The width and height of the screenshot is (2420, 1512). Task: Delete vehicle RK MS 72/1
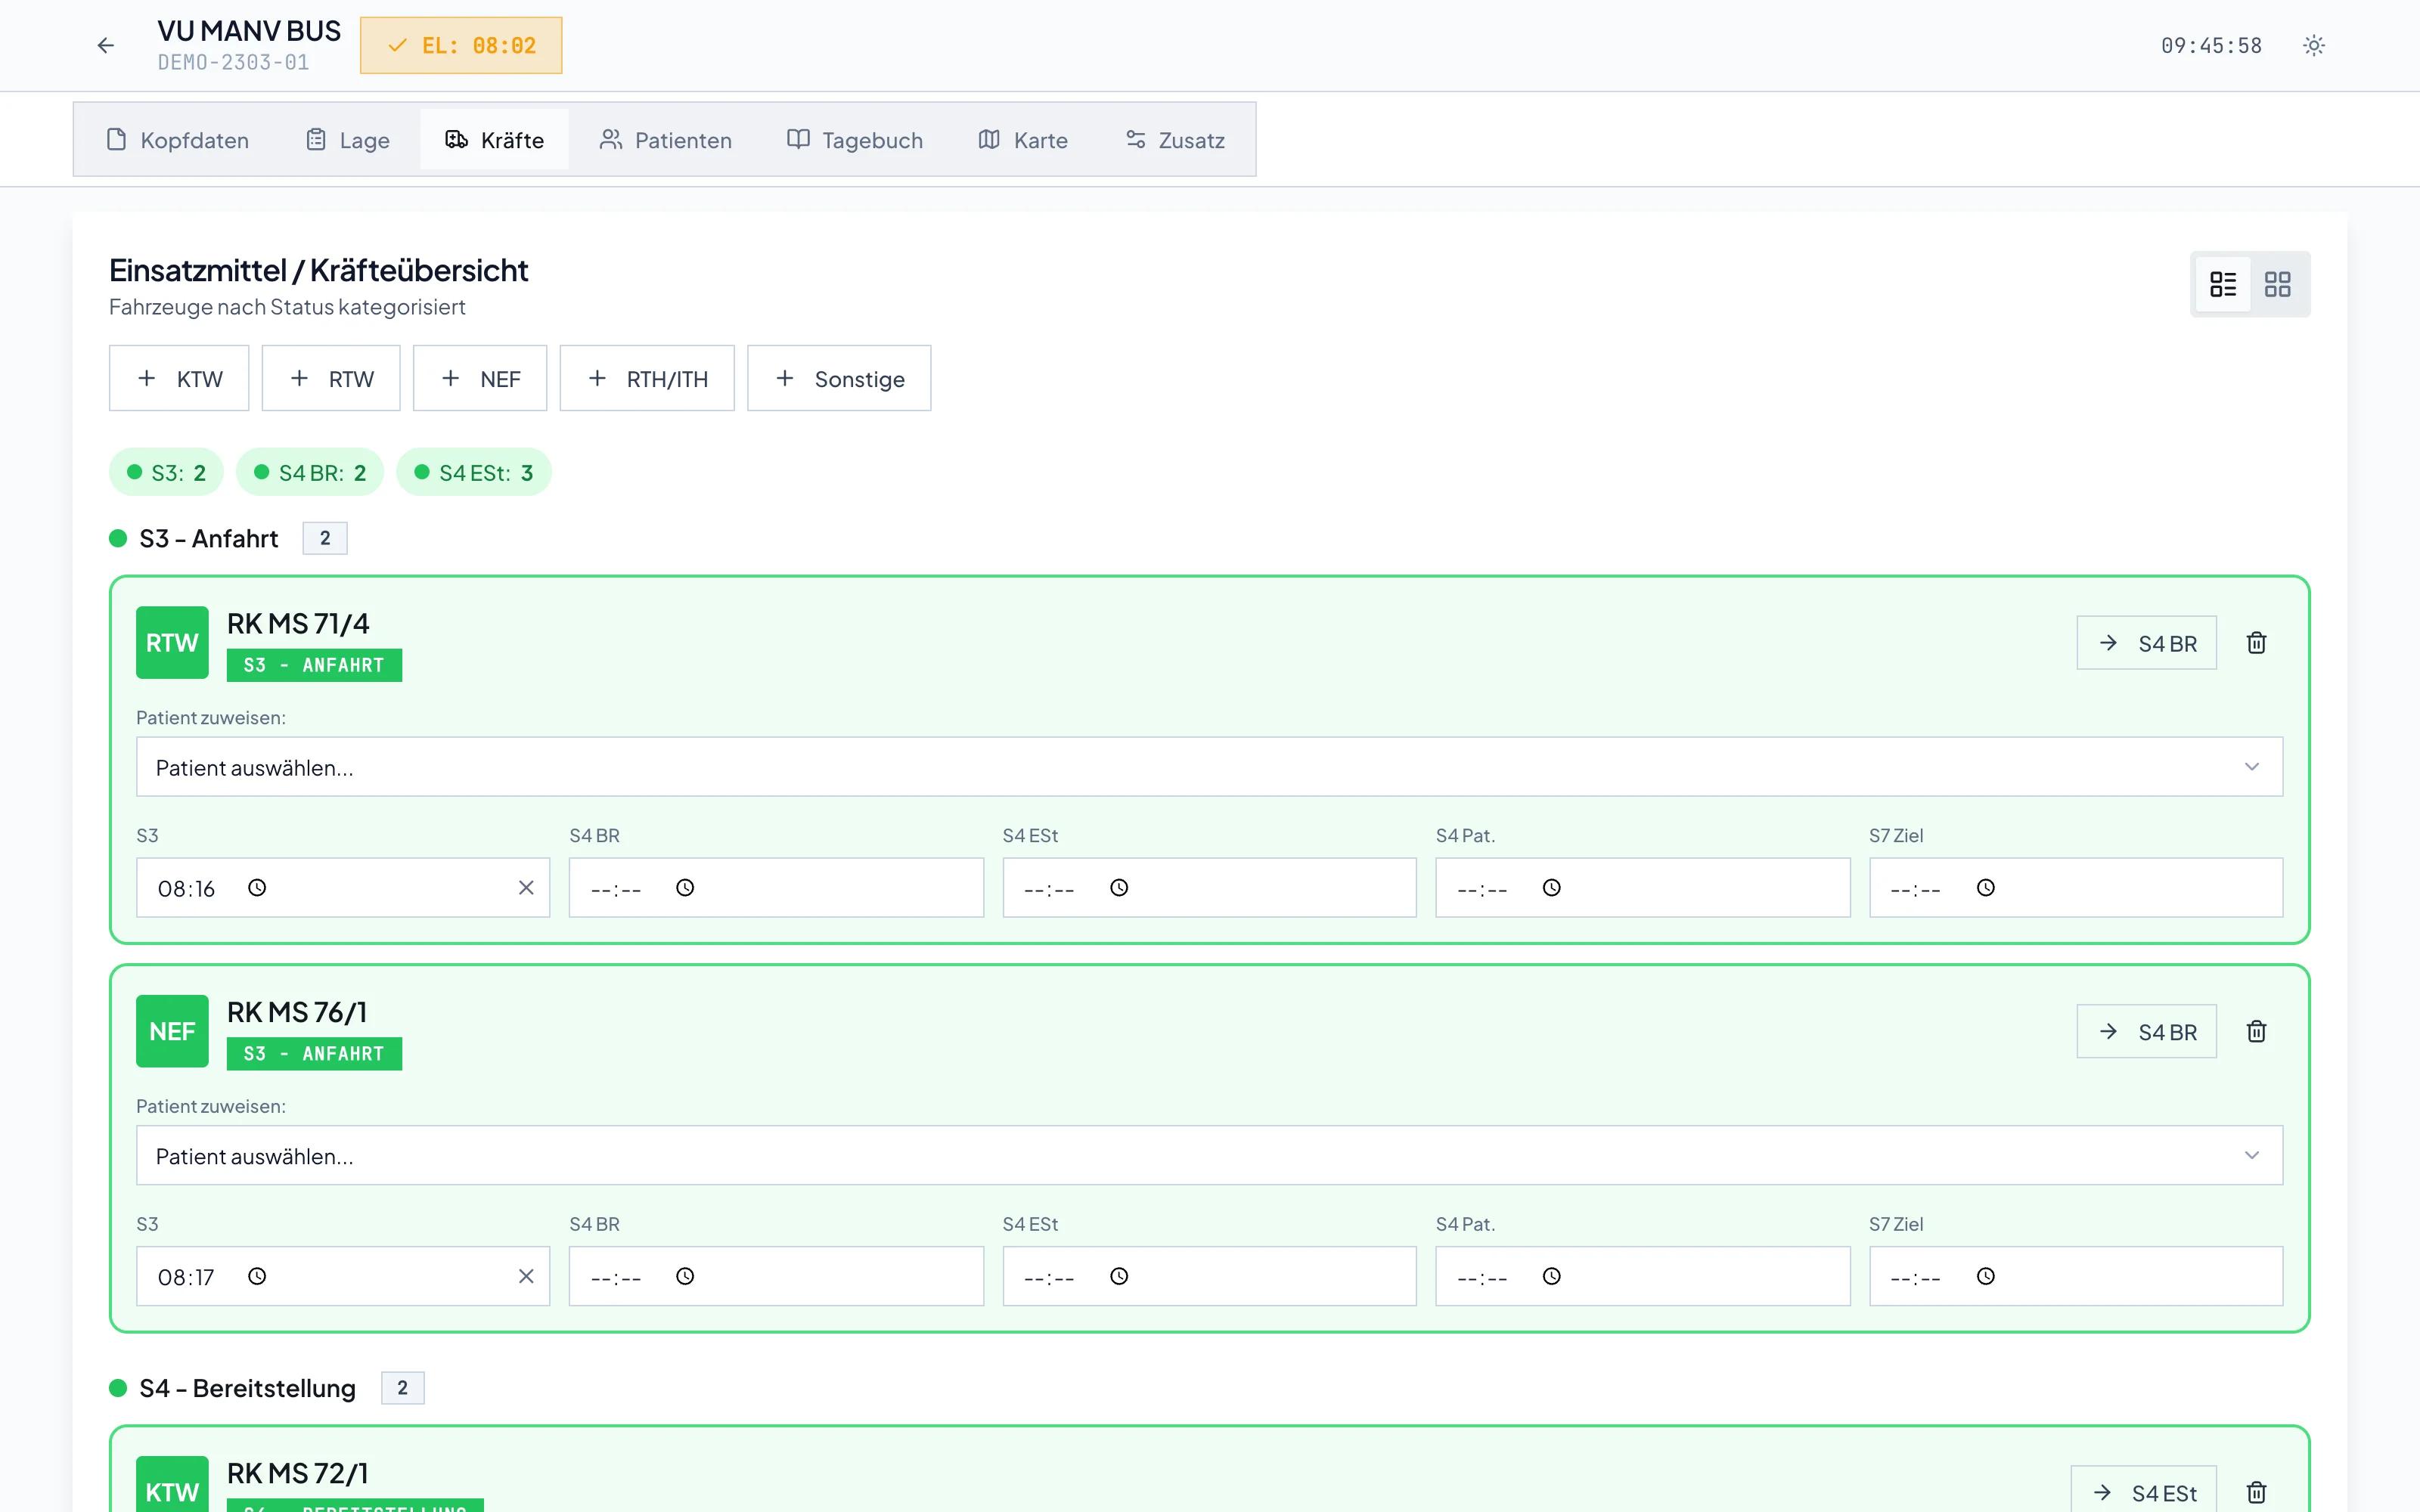click(x=2257, y=1492)
